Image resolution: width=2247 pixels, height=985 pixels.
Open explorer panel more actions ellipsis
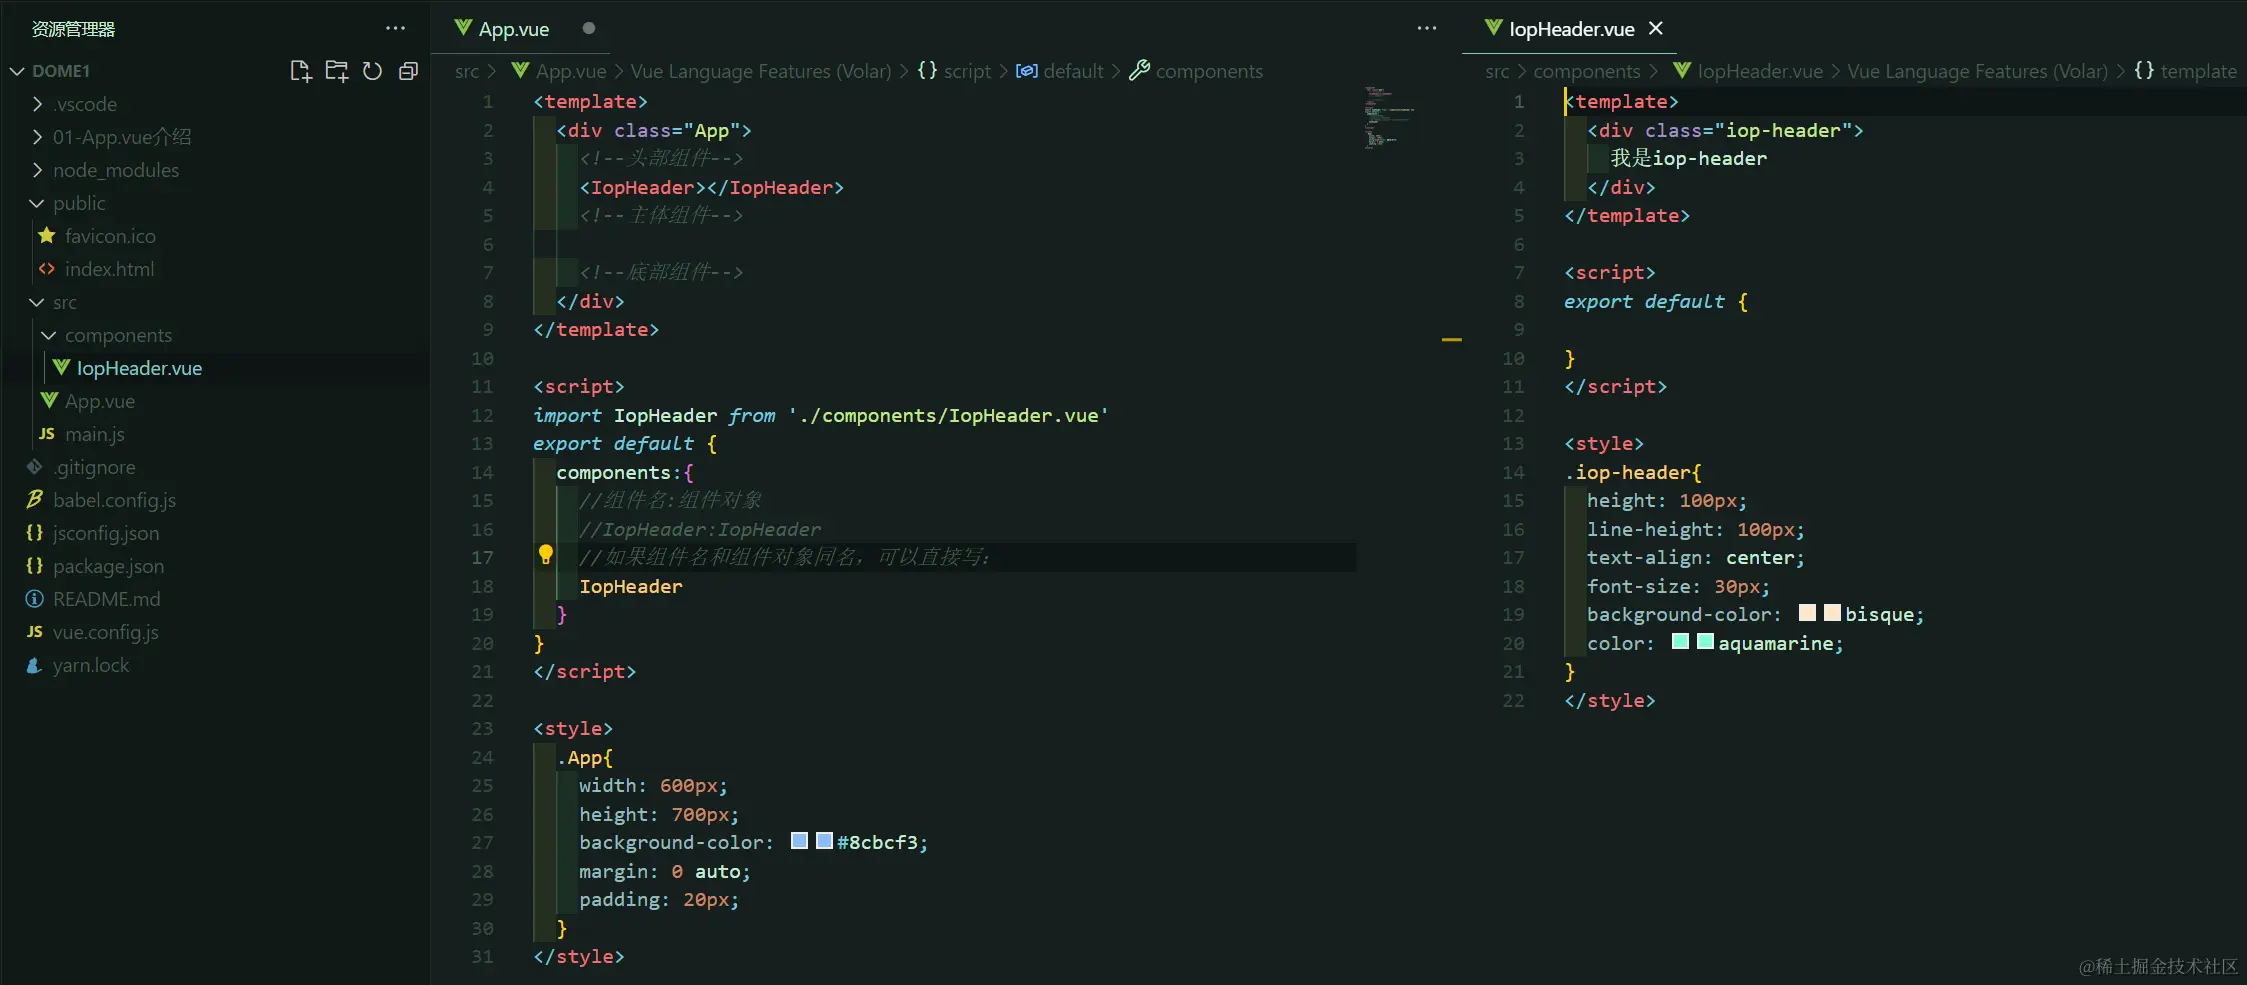tap(396, 29)
